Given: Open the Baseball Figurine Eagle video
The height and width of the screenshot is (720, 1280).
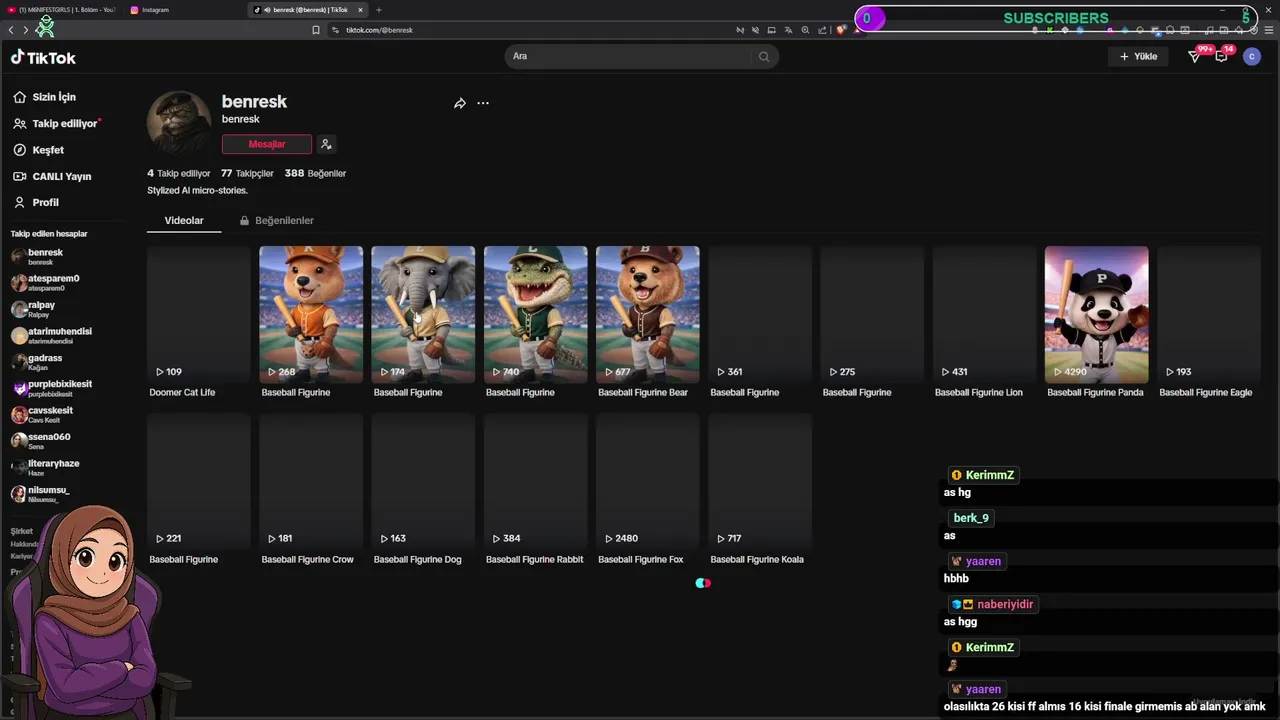Looking at the screenshot, I should [1209, 314].
